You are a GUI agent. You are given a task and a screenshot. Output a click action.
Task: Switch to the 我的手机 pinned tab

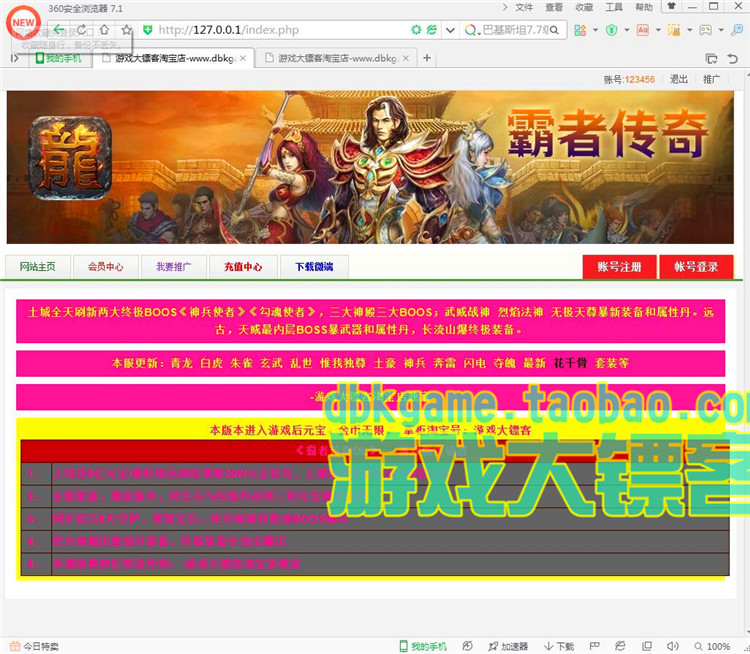click(59, 58)
